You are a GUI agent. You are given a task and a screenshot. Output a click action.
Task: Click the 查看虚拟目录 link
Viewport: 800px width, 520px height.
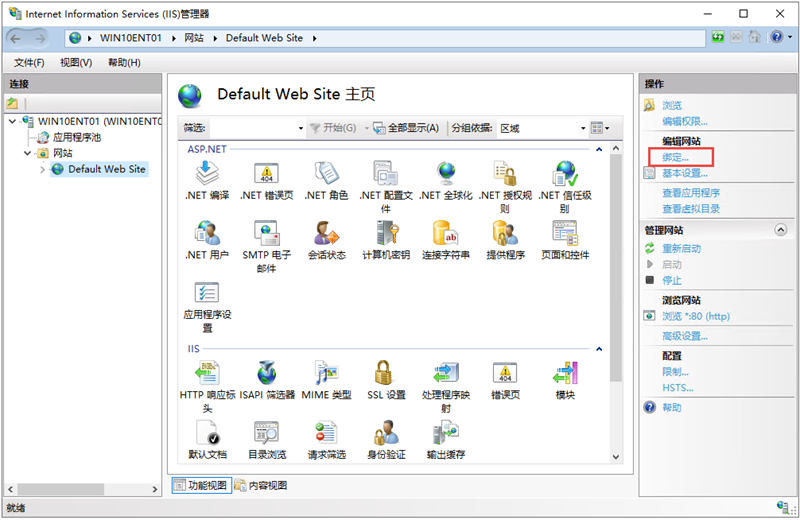click(x=691, y=209)
